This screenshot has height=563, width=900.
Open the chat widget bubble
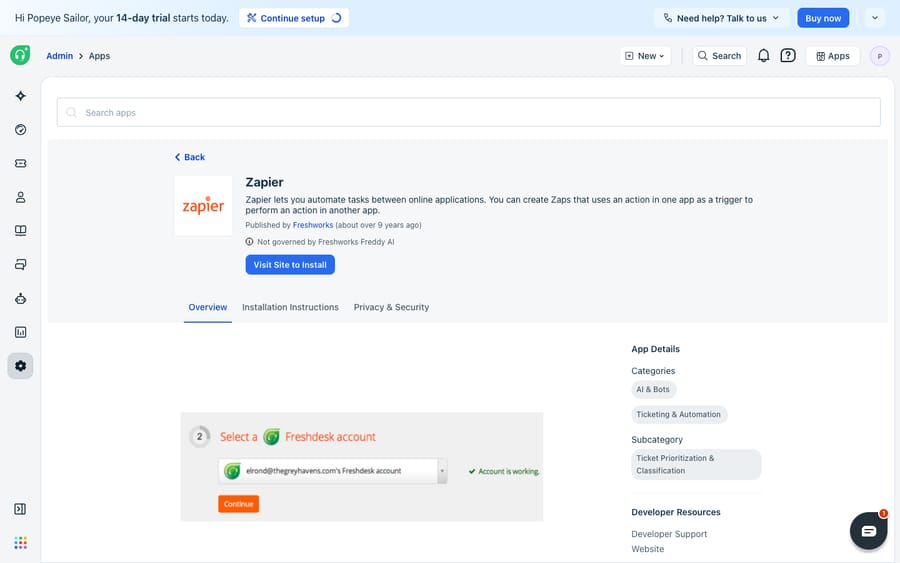coord(868,531)
